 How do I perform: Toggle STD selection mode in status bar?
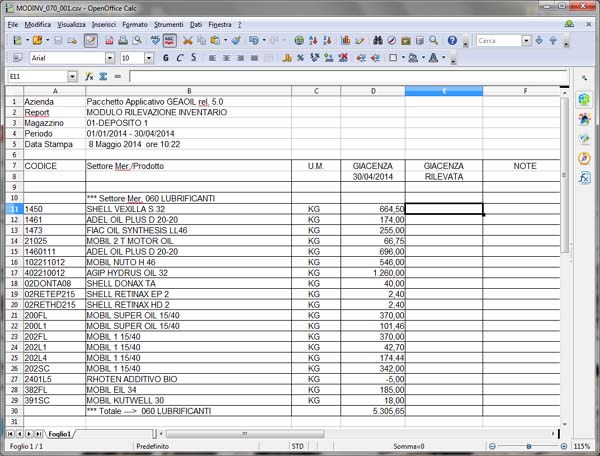click(297, 446)
